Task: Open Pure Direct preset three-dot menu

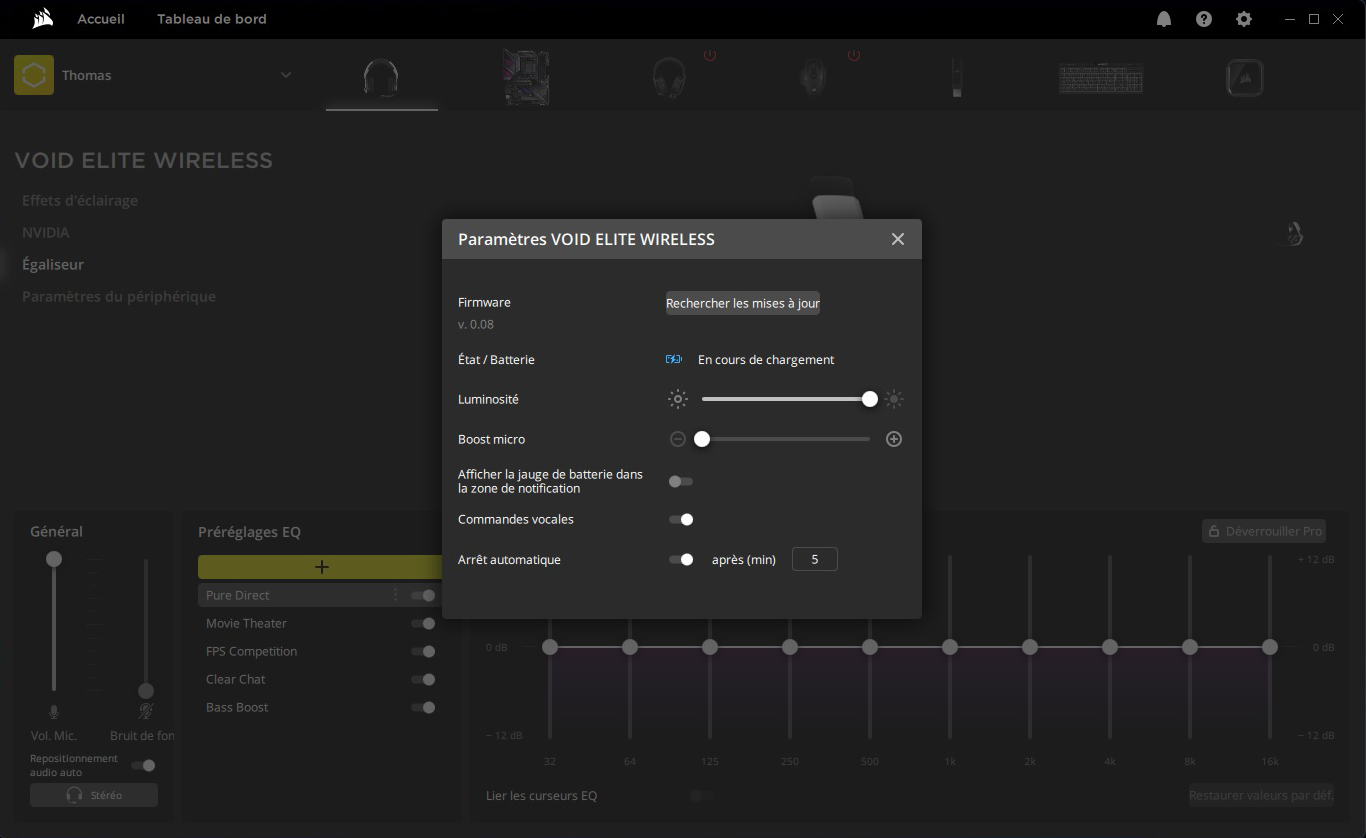Action: 395,595
